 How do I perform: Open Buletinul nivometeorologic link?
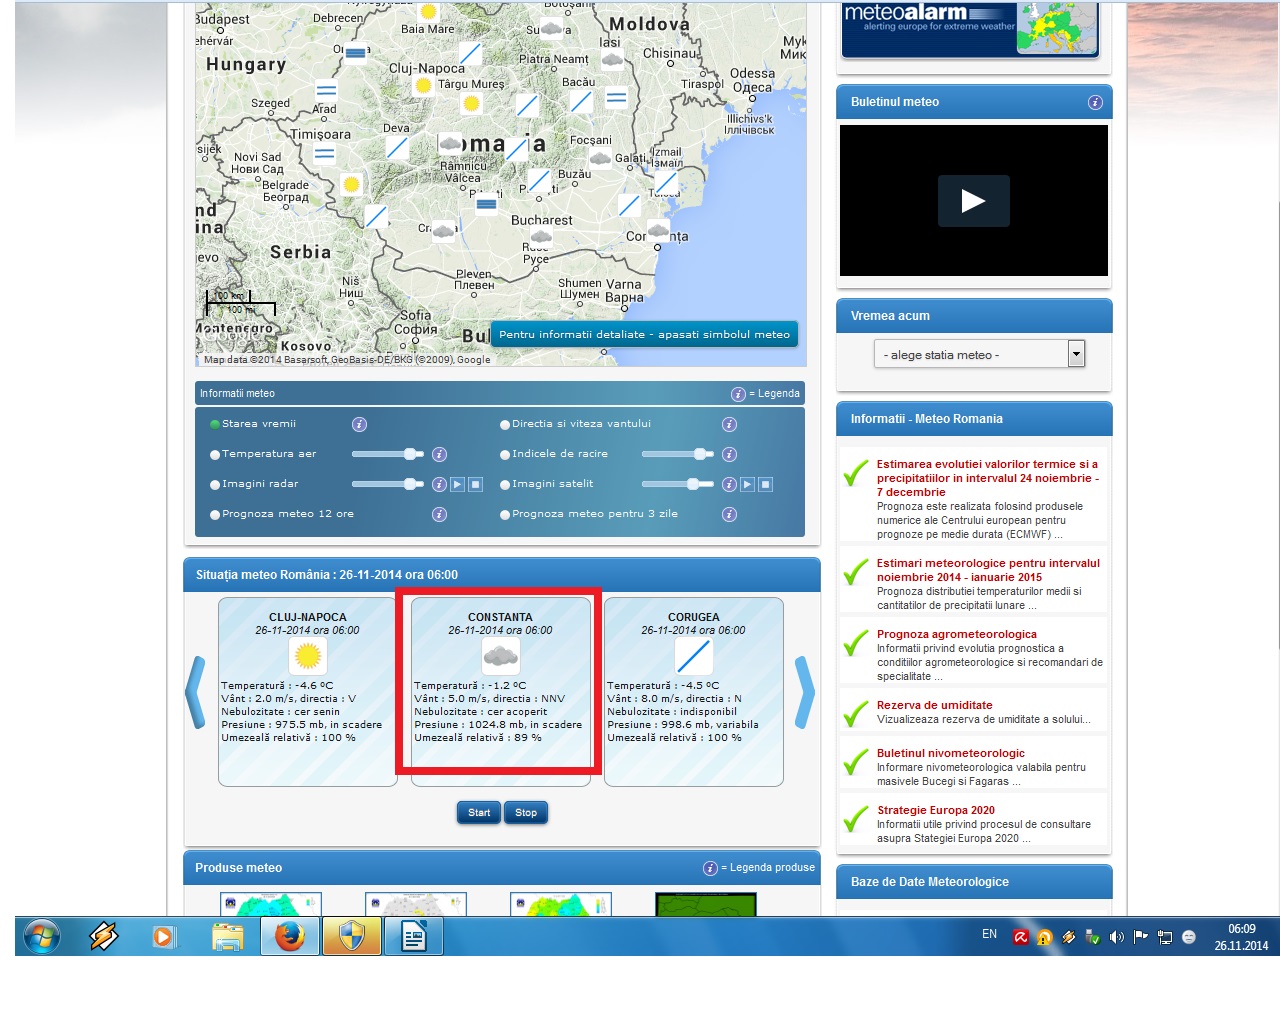pyautogui.click(x=950, y=753)
